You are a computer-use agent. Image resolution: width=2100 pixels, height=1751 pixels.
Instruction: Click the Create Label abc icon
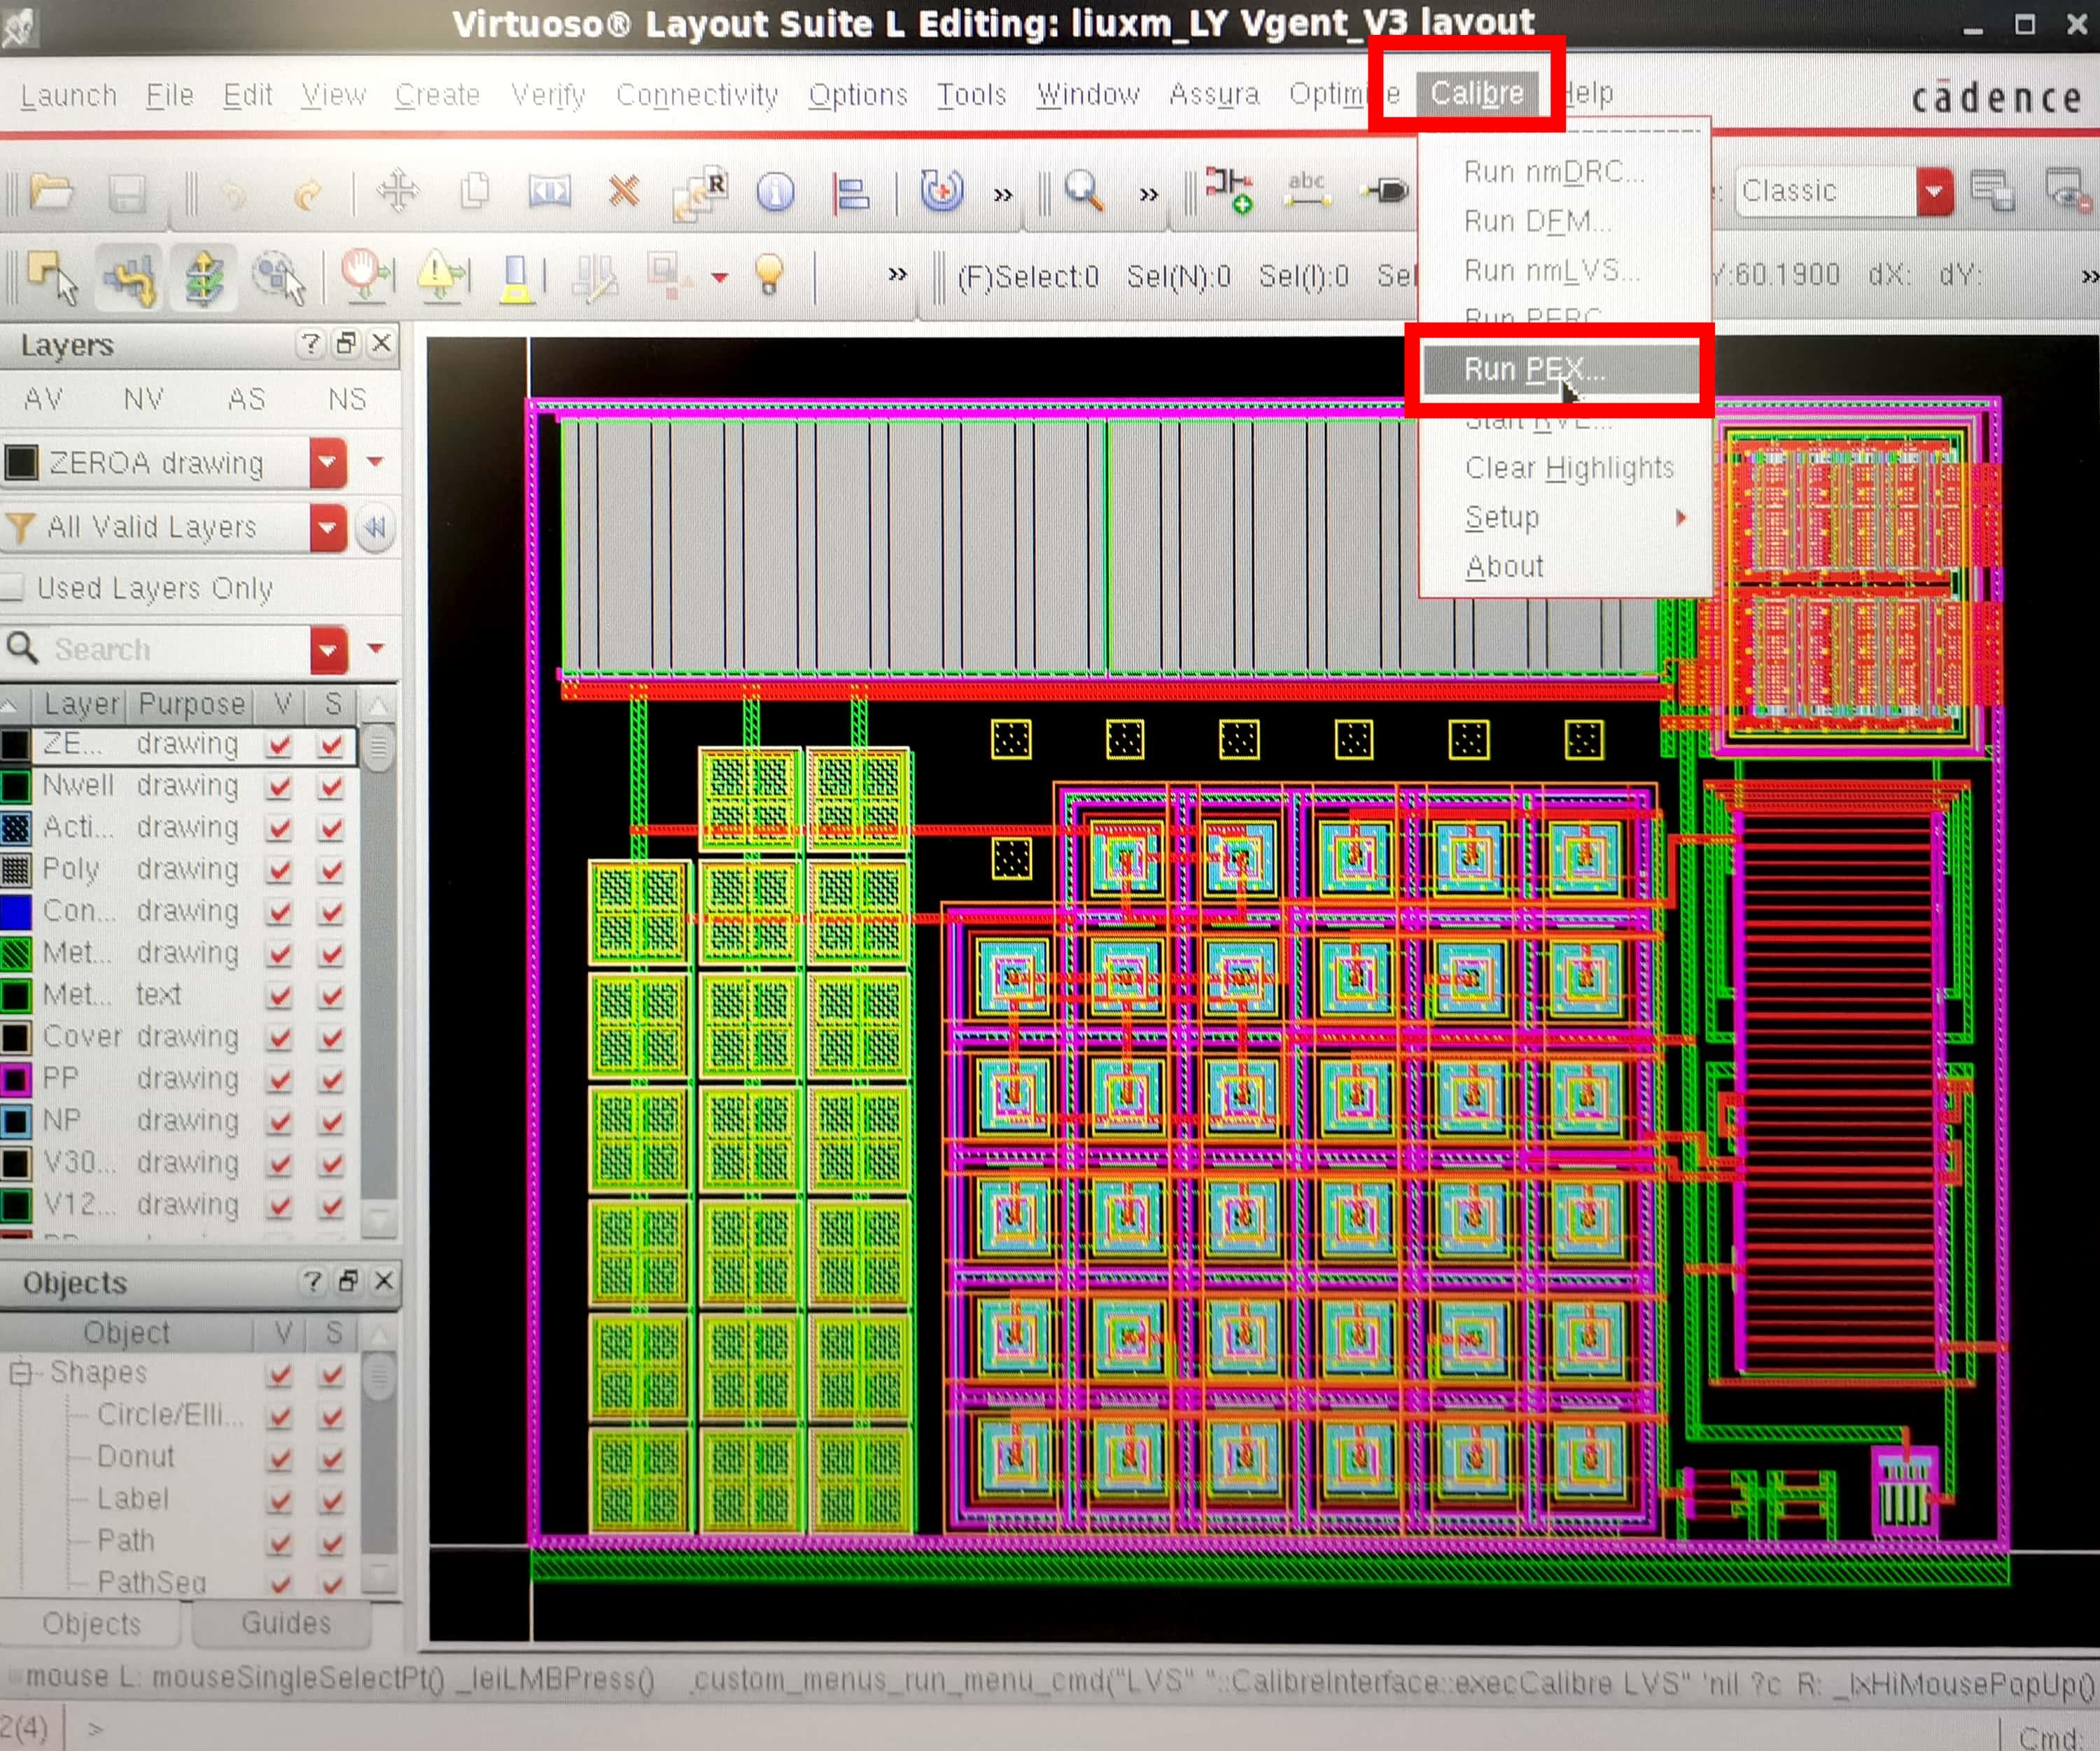point(1307,189)
